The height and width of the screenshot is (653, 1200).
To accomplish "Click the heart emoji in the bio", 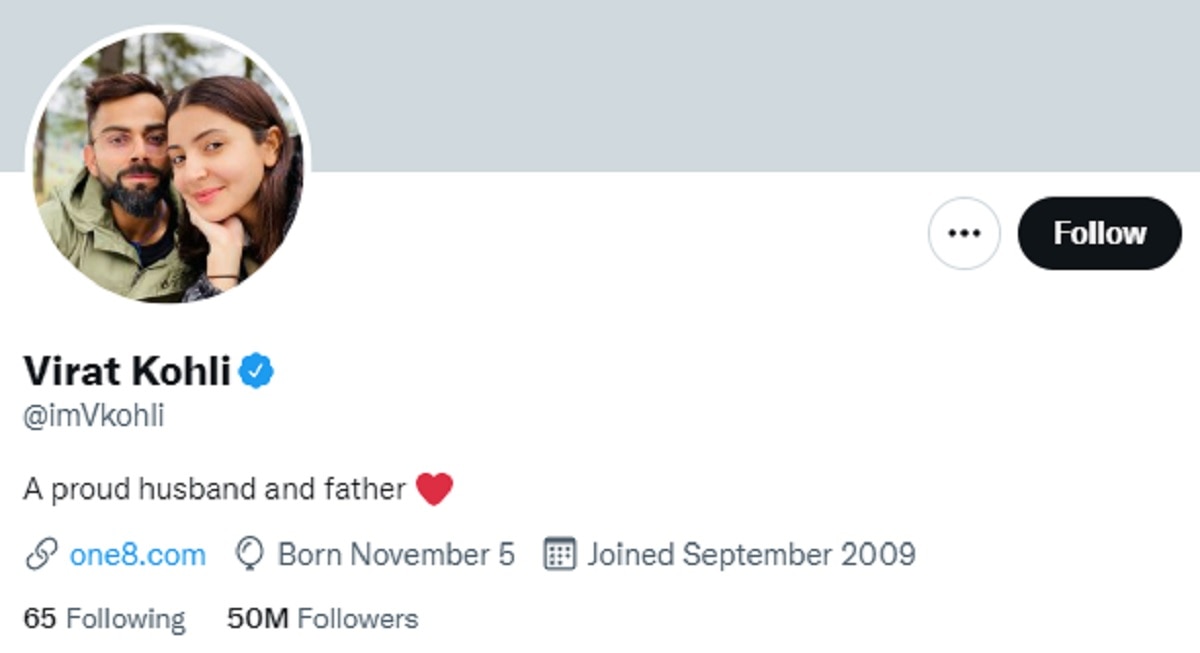I will click(x=434, y=488).
